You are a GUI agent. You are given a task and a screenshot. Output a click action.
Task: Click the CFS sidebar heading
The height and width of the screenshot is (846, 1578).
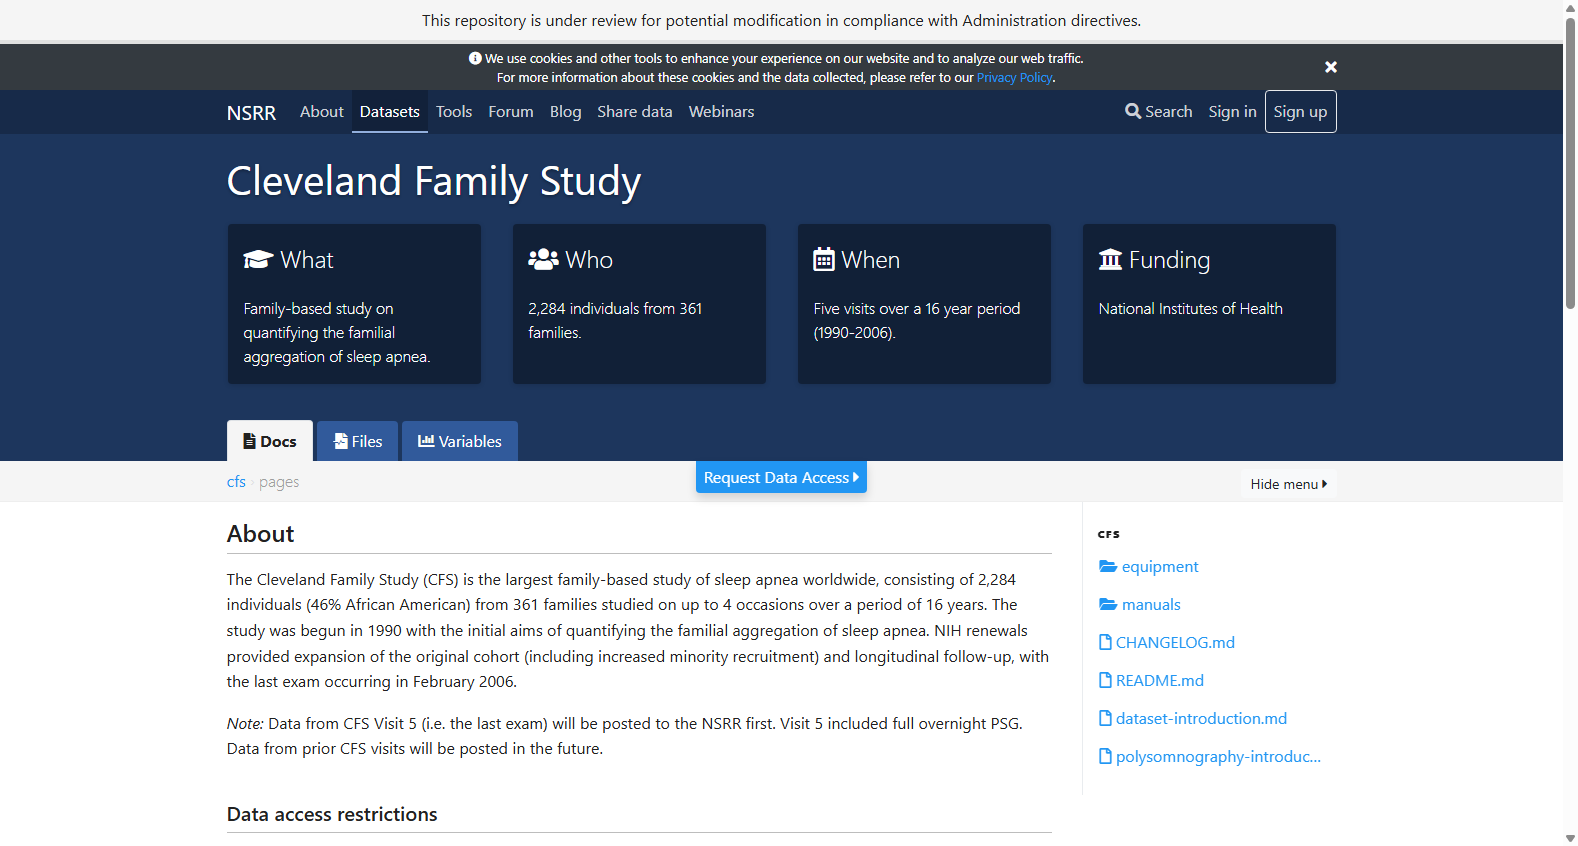[x=1108, y=534]
